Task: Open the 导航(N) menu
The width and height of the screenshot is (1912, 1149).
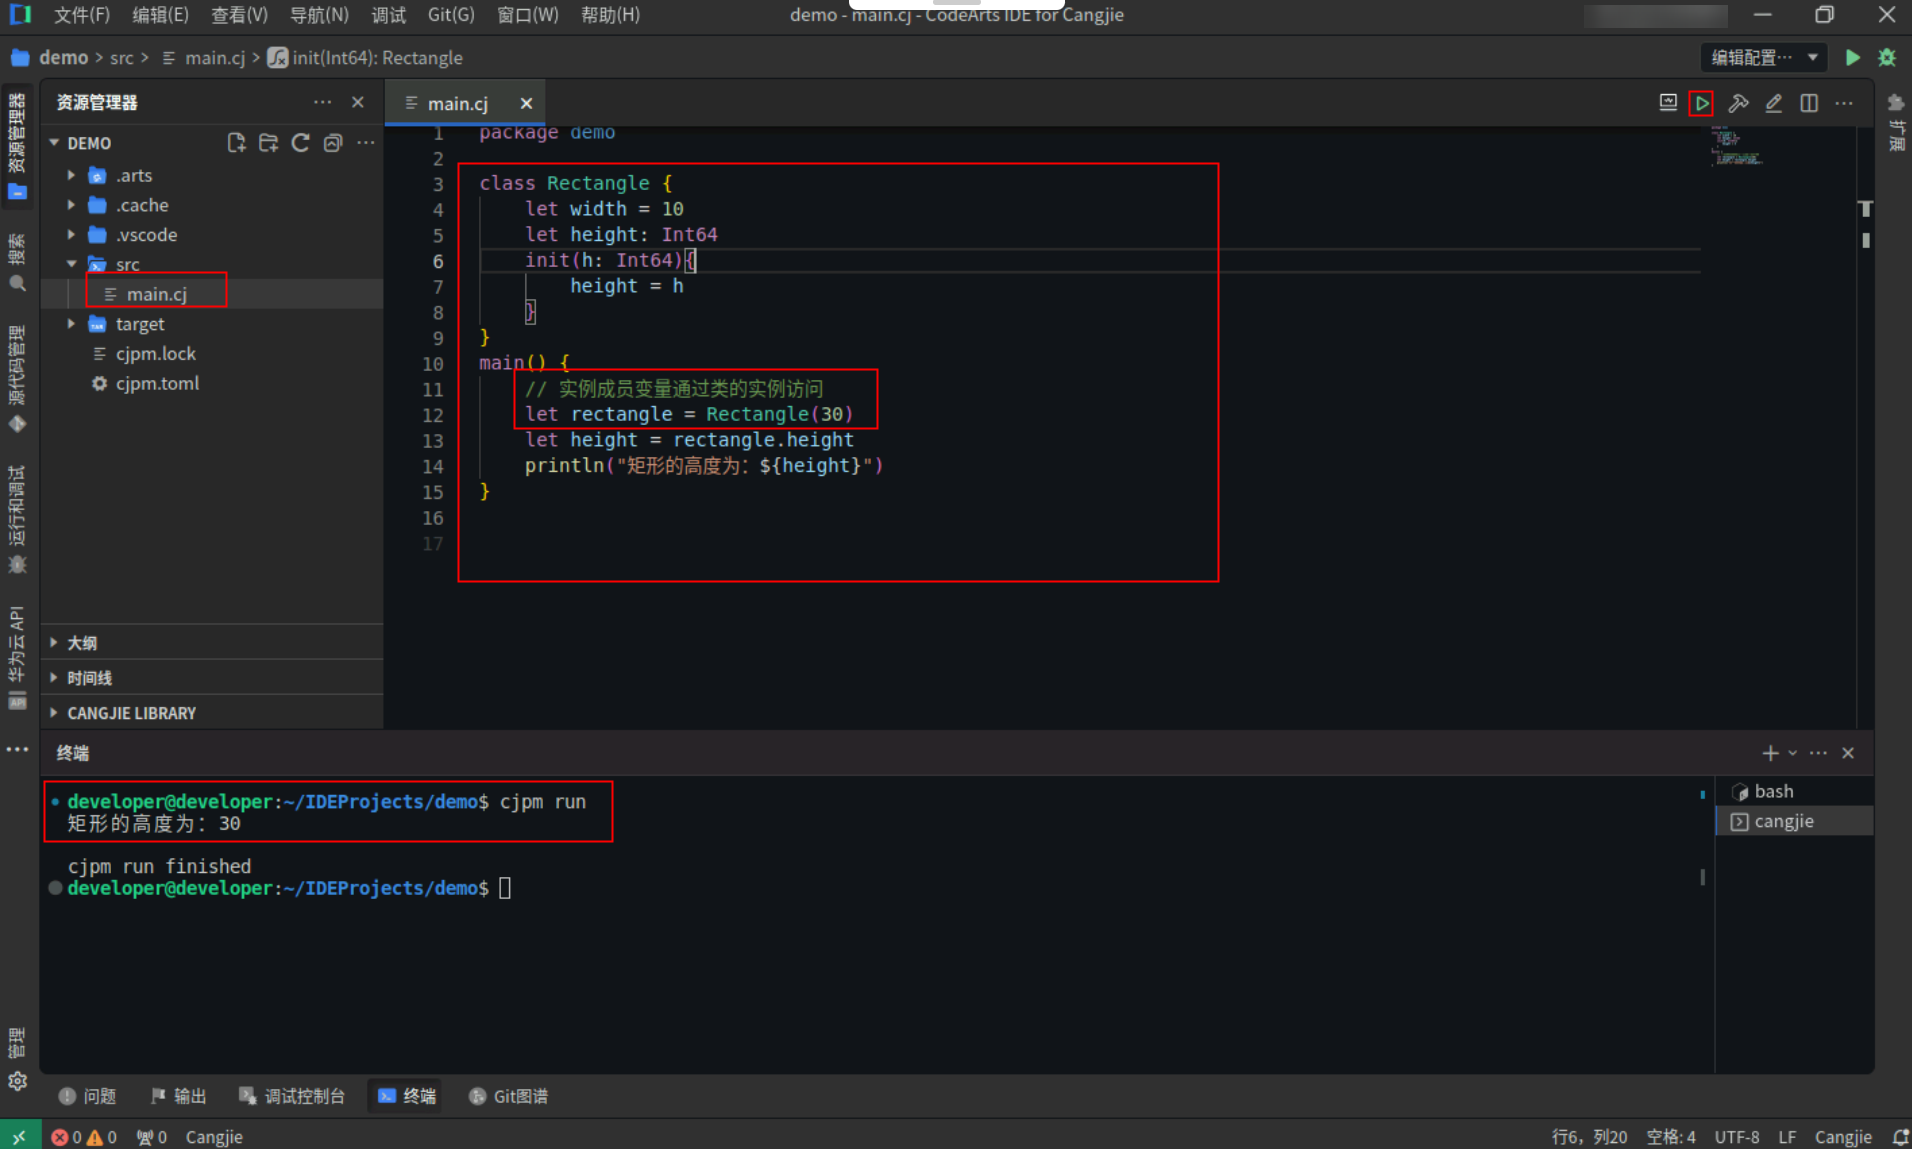Action: pyautogui.click(x=319, y=15)
